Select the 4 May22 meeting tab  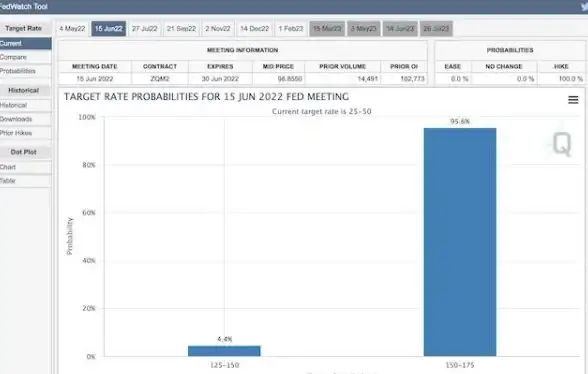point(72,29)
